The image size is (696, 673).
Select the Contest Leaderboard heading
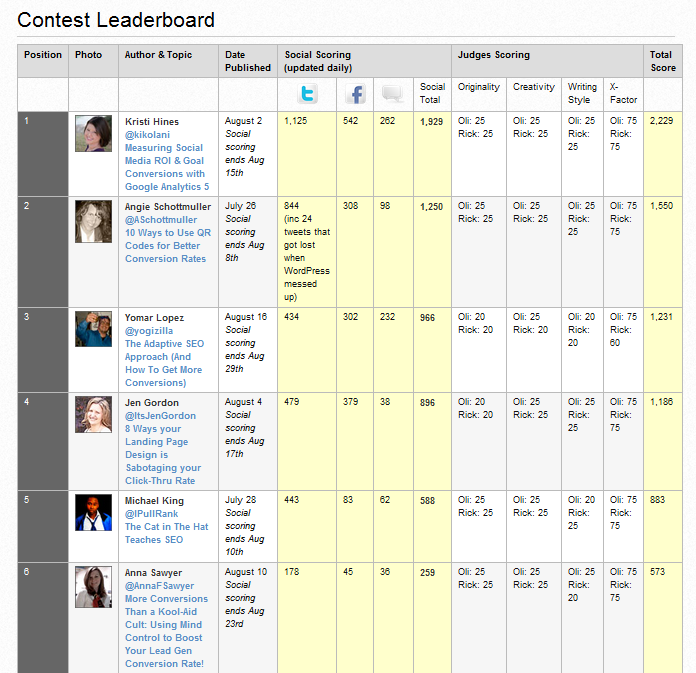[116, 20]
